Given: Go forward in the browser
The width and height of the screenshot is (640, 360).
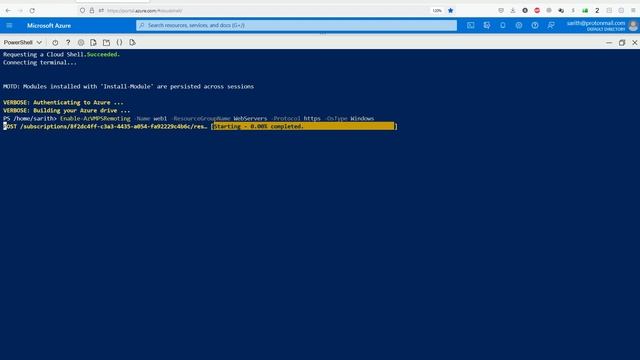Looking at the screenshot, I should click(20, 11).
